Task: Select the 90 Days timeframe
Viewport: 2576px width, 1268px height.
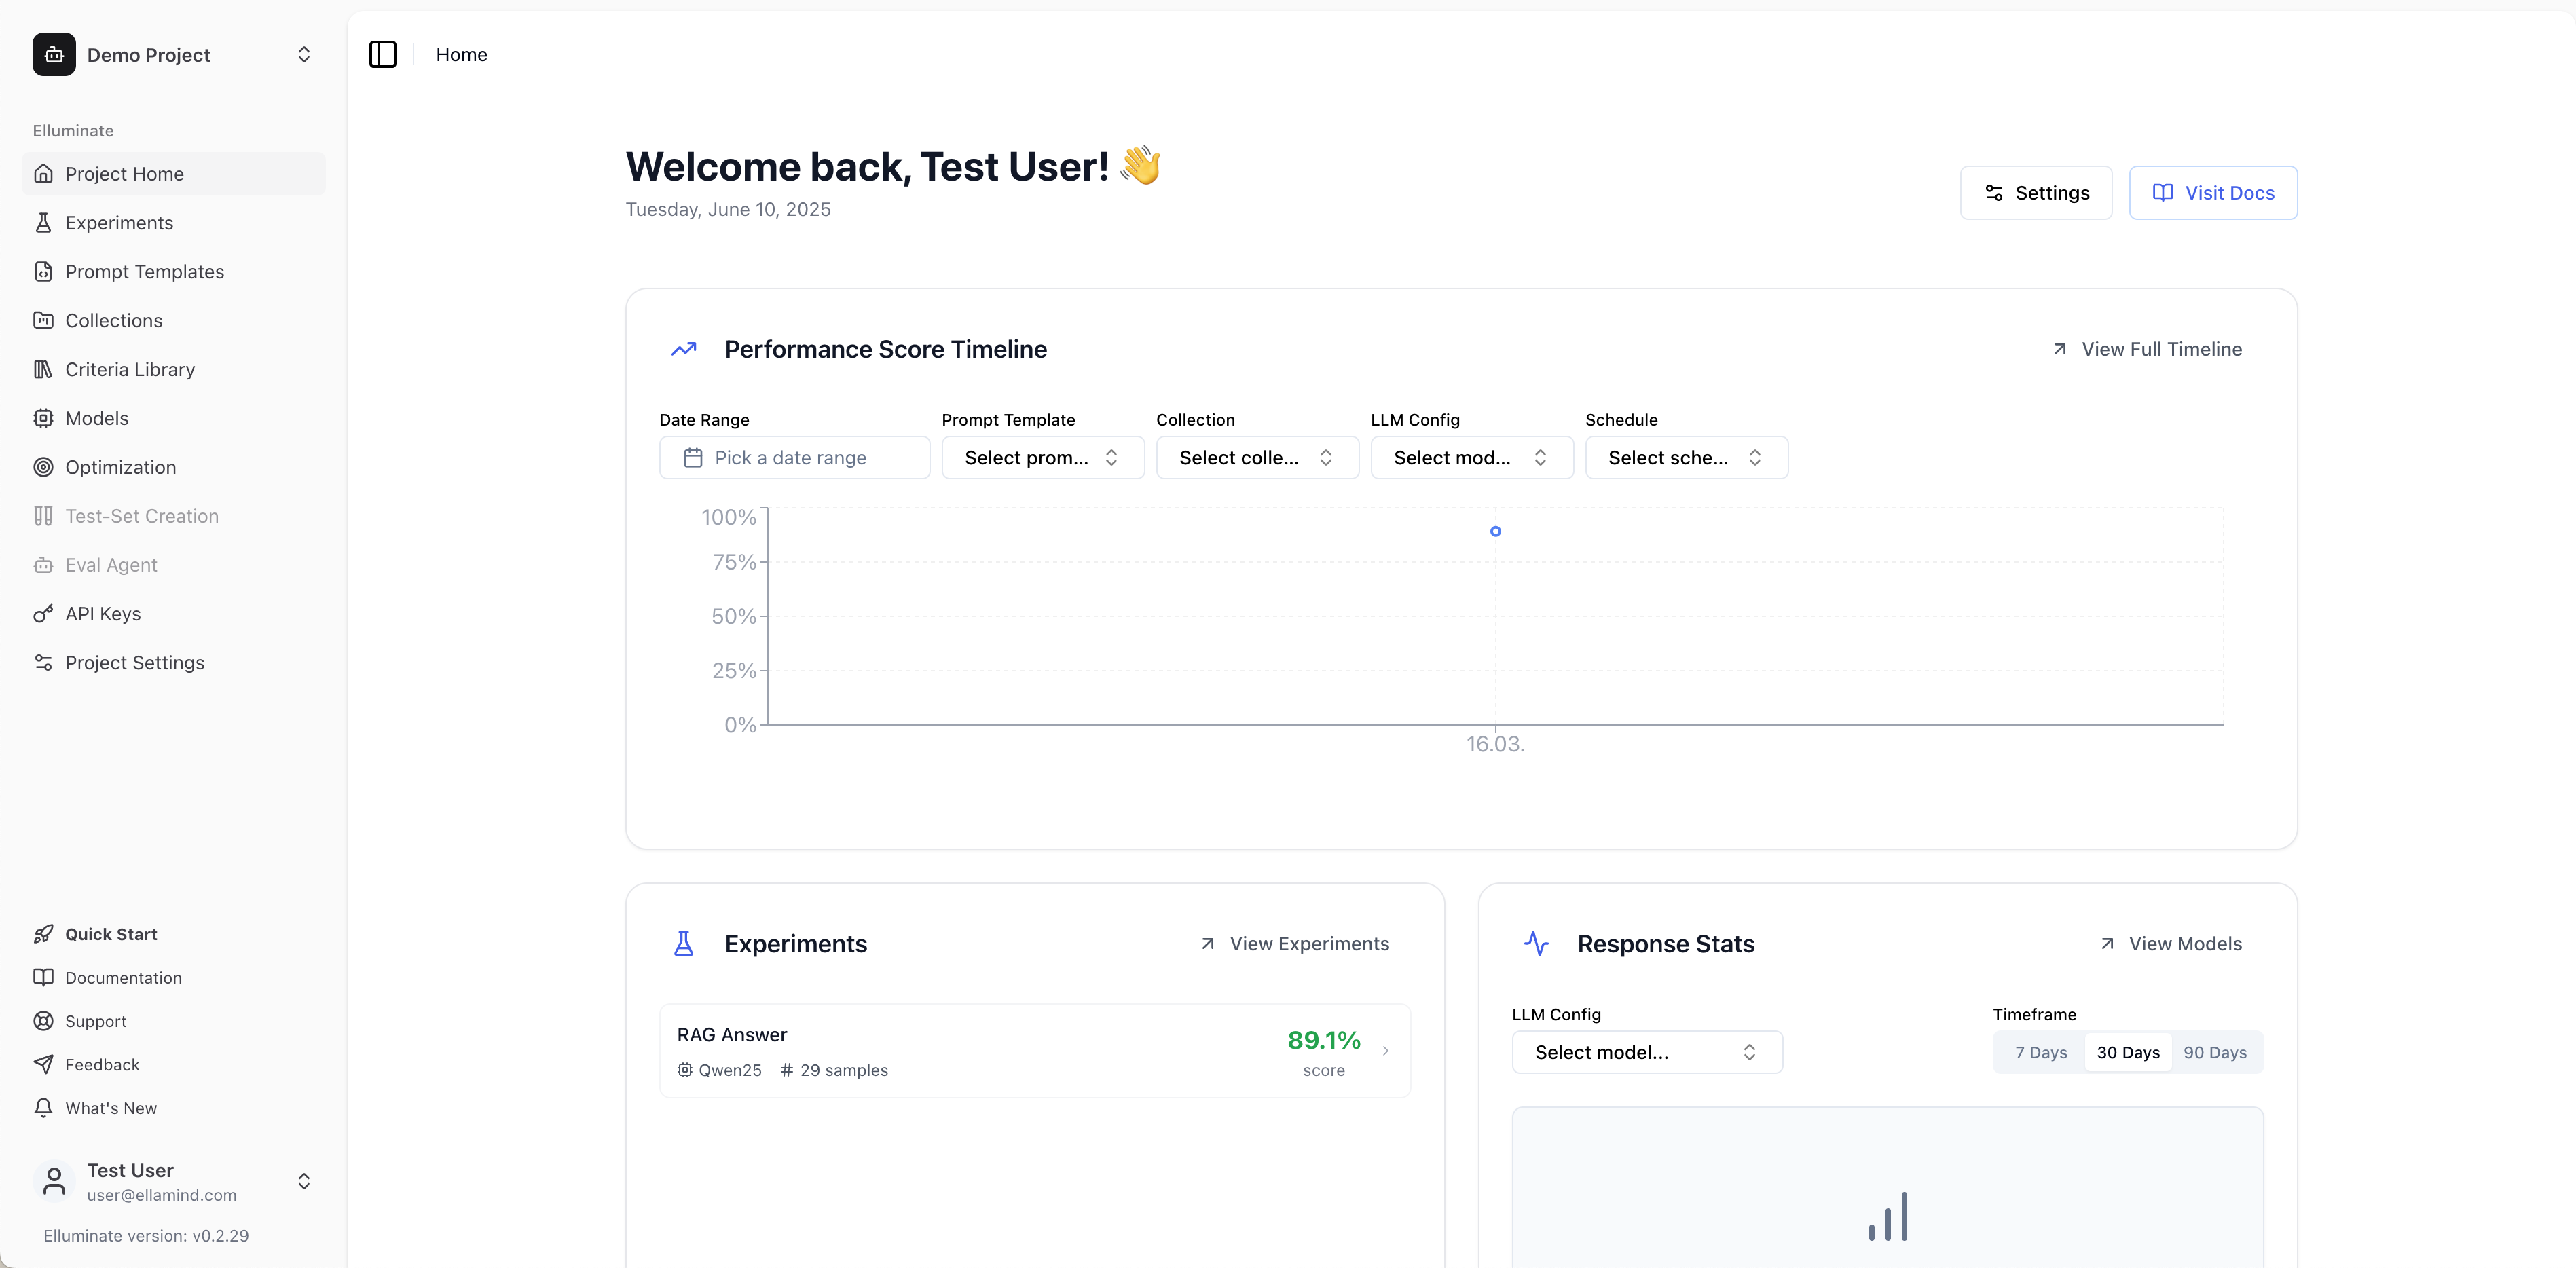Action: click(x=2215, y=1052)
